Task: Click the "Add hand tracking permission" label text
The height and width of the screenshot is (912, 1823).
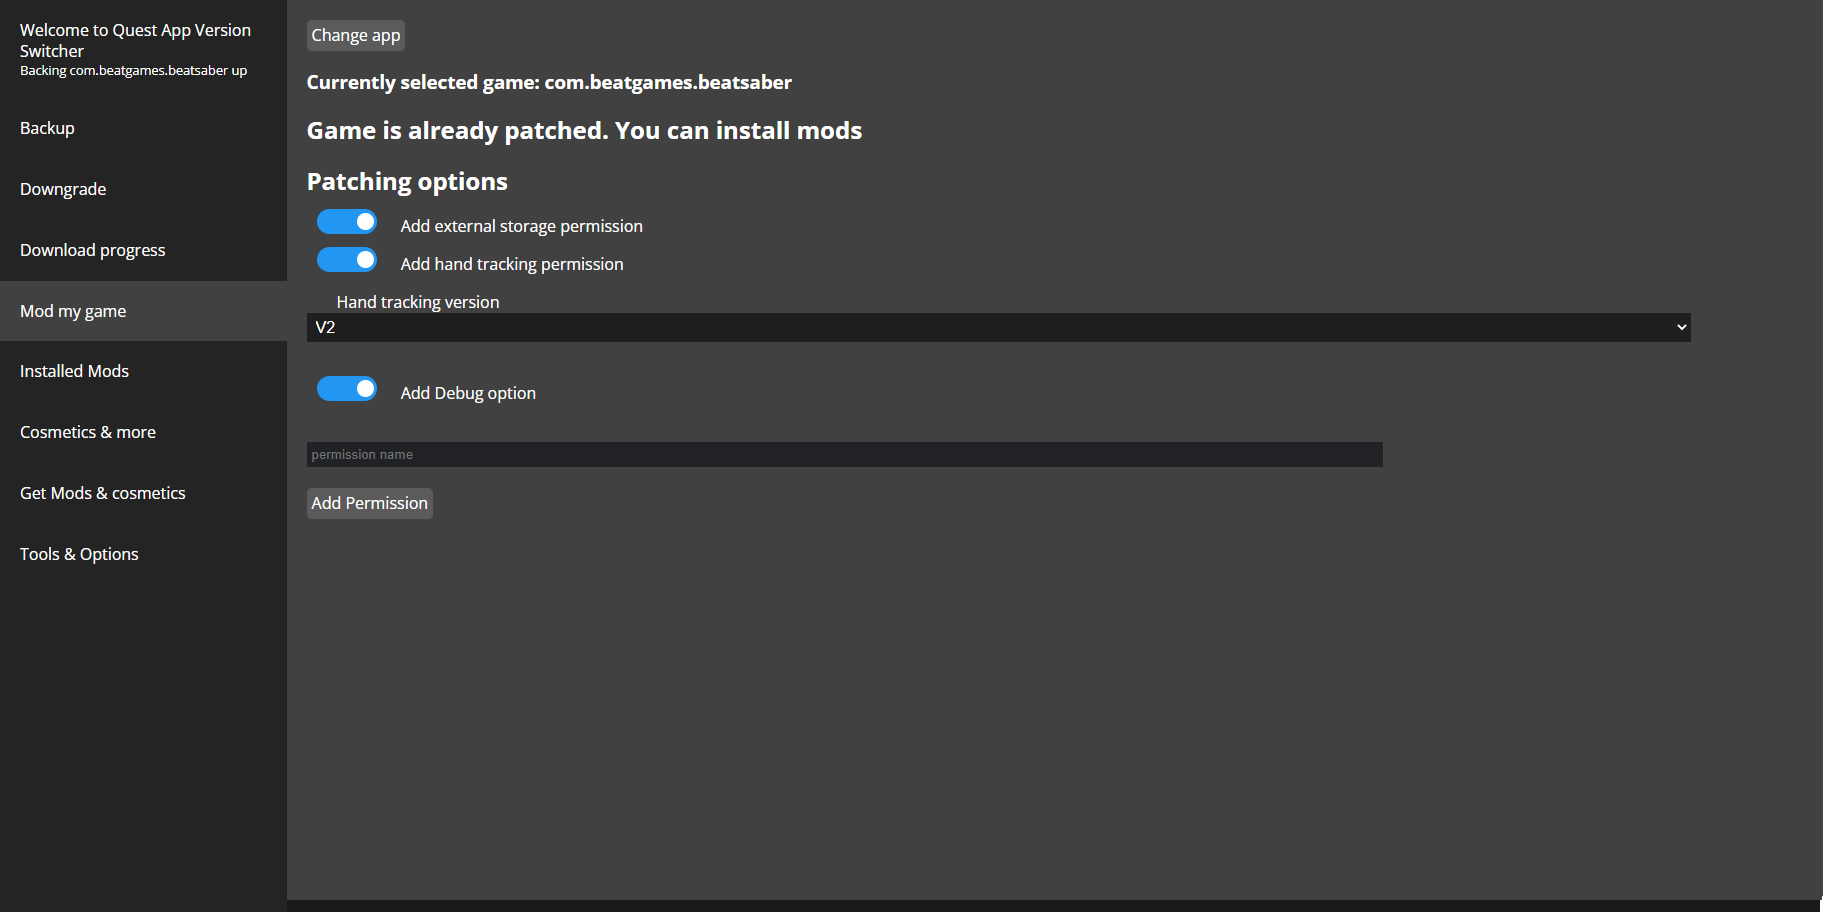Action: 511,264
